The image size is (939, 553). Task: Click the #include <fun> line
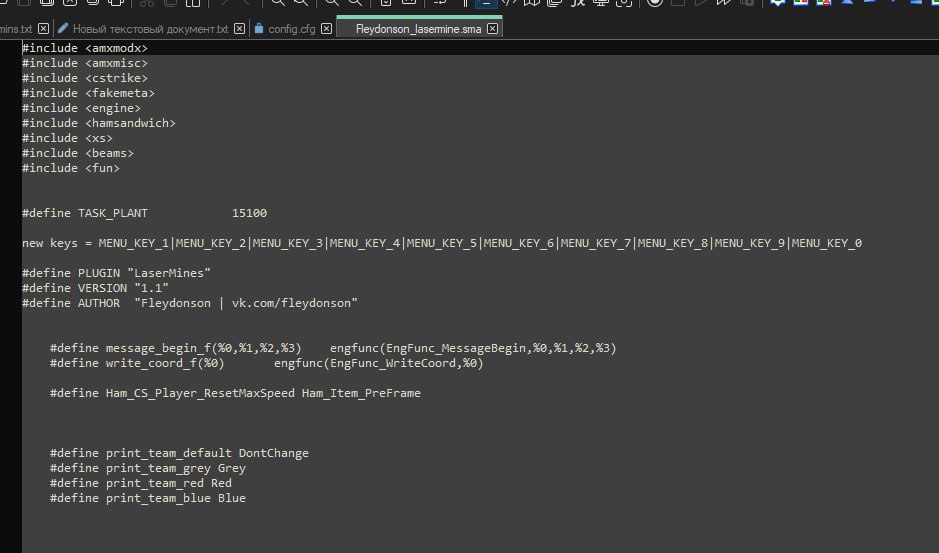[71, 168]
